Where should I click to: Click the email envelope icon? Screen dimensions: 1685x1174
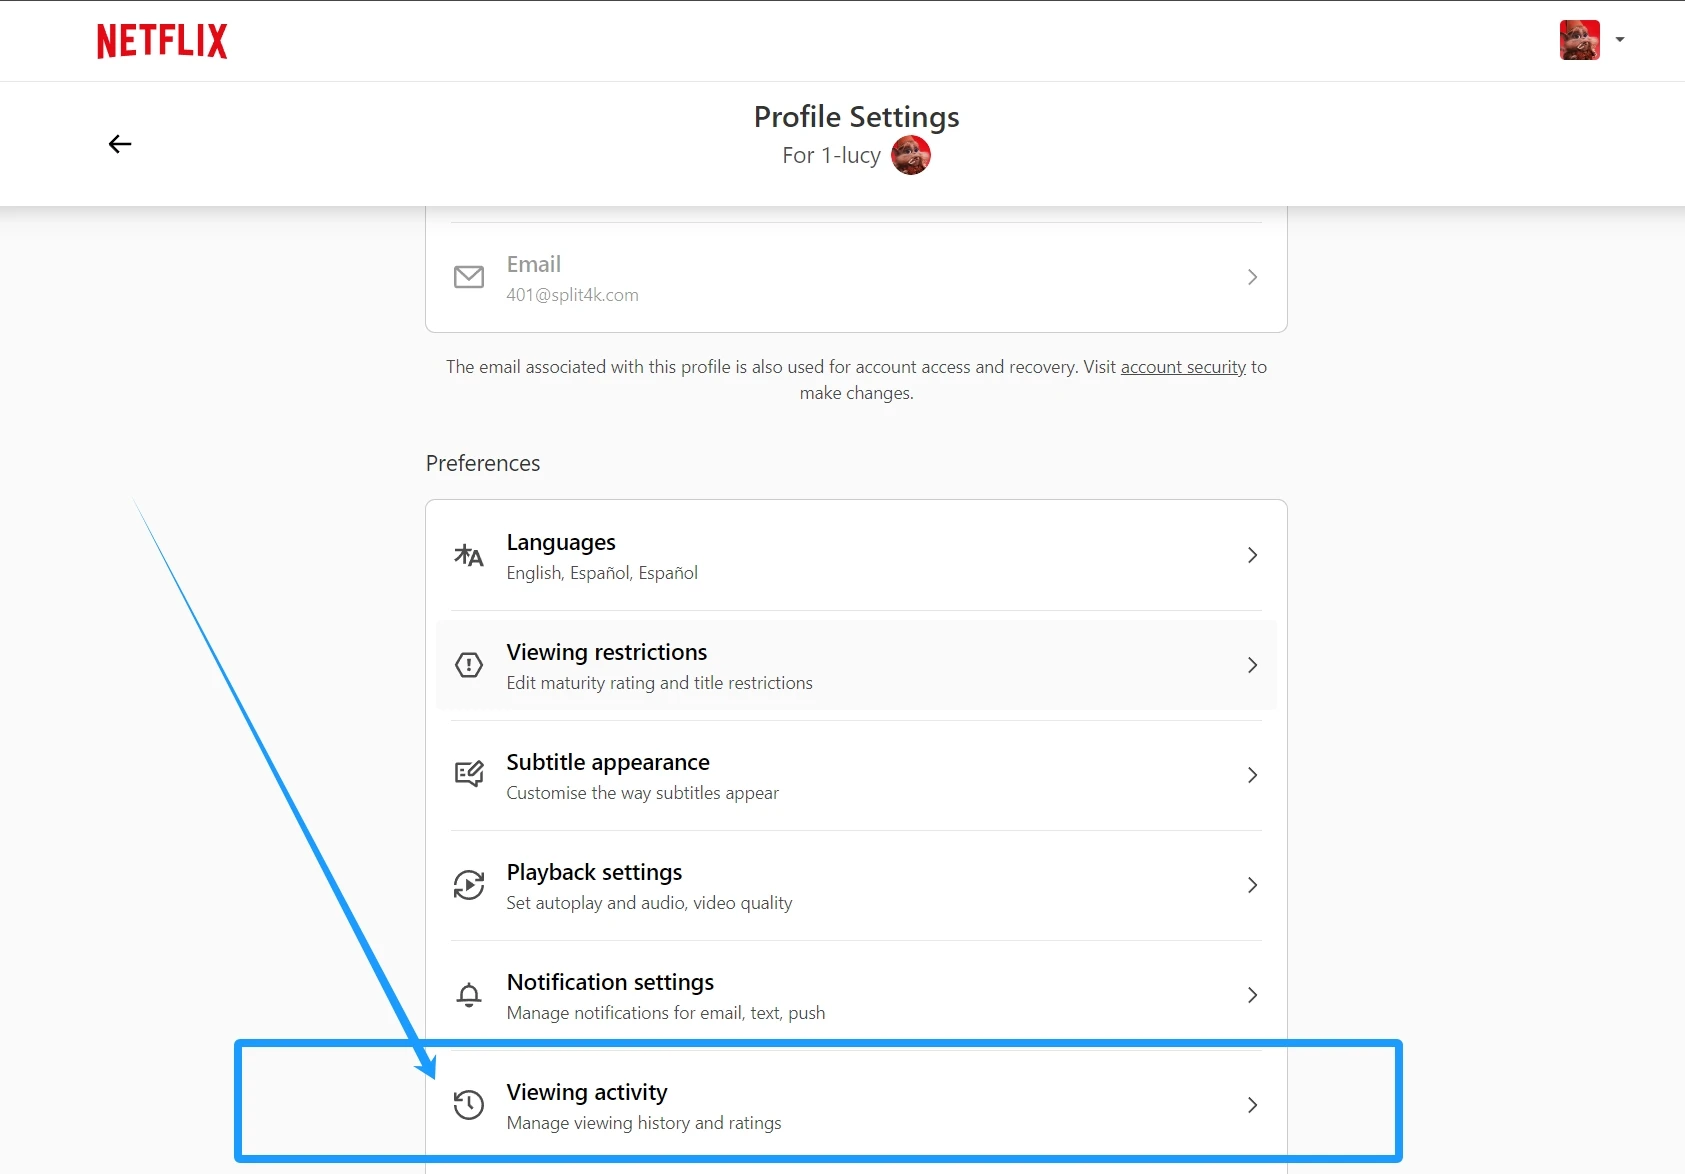click(x=469, y=277)
